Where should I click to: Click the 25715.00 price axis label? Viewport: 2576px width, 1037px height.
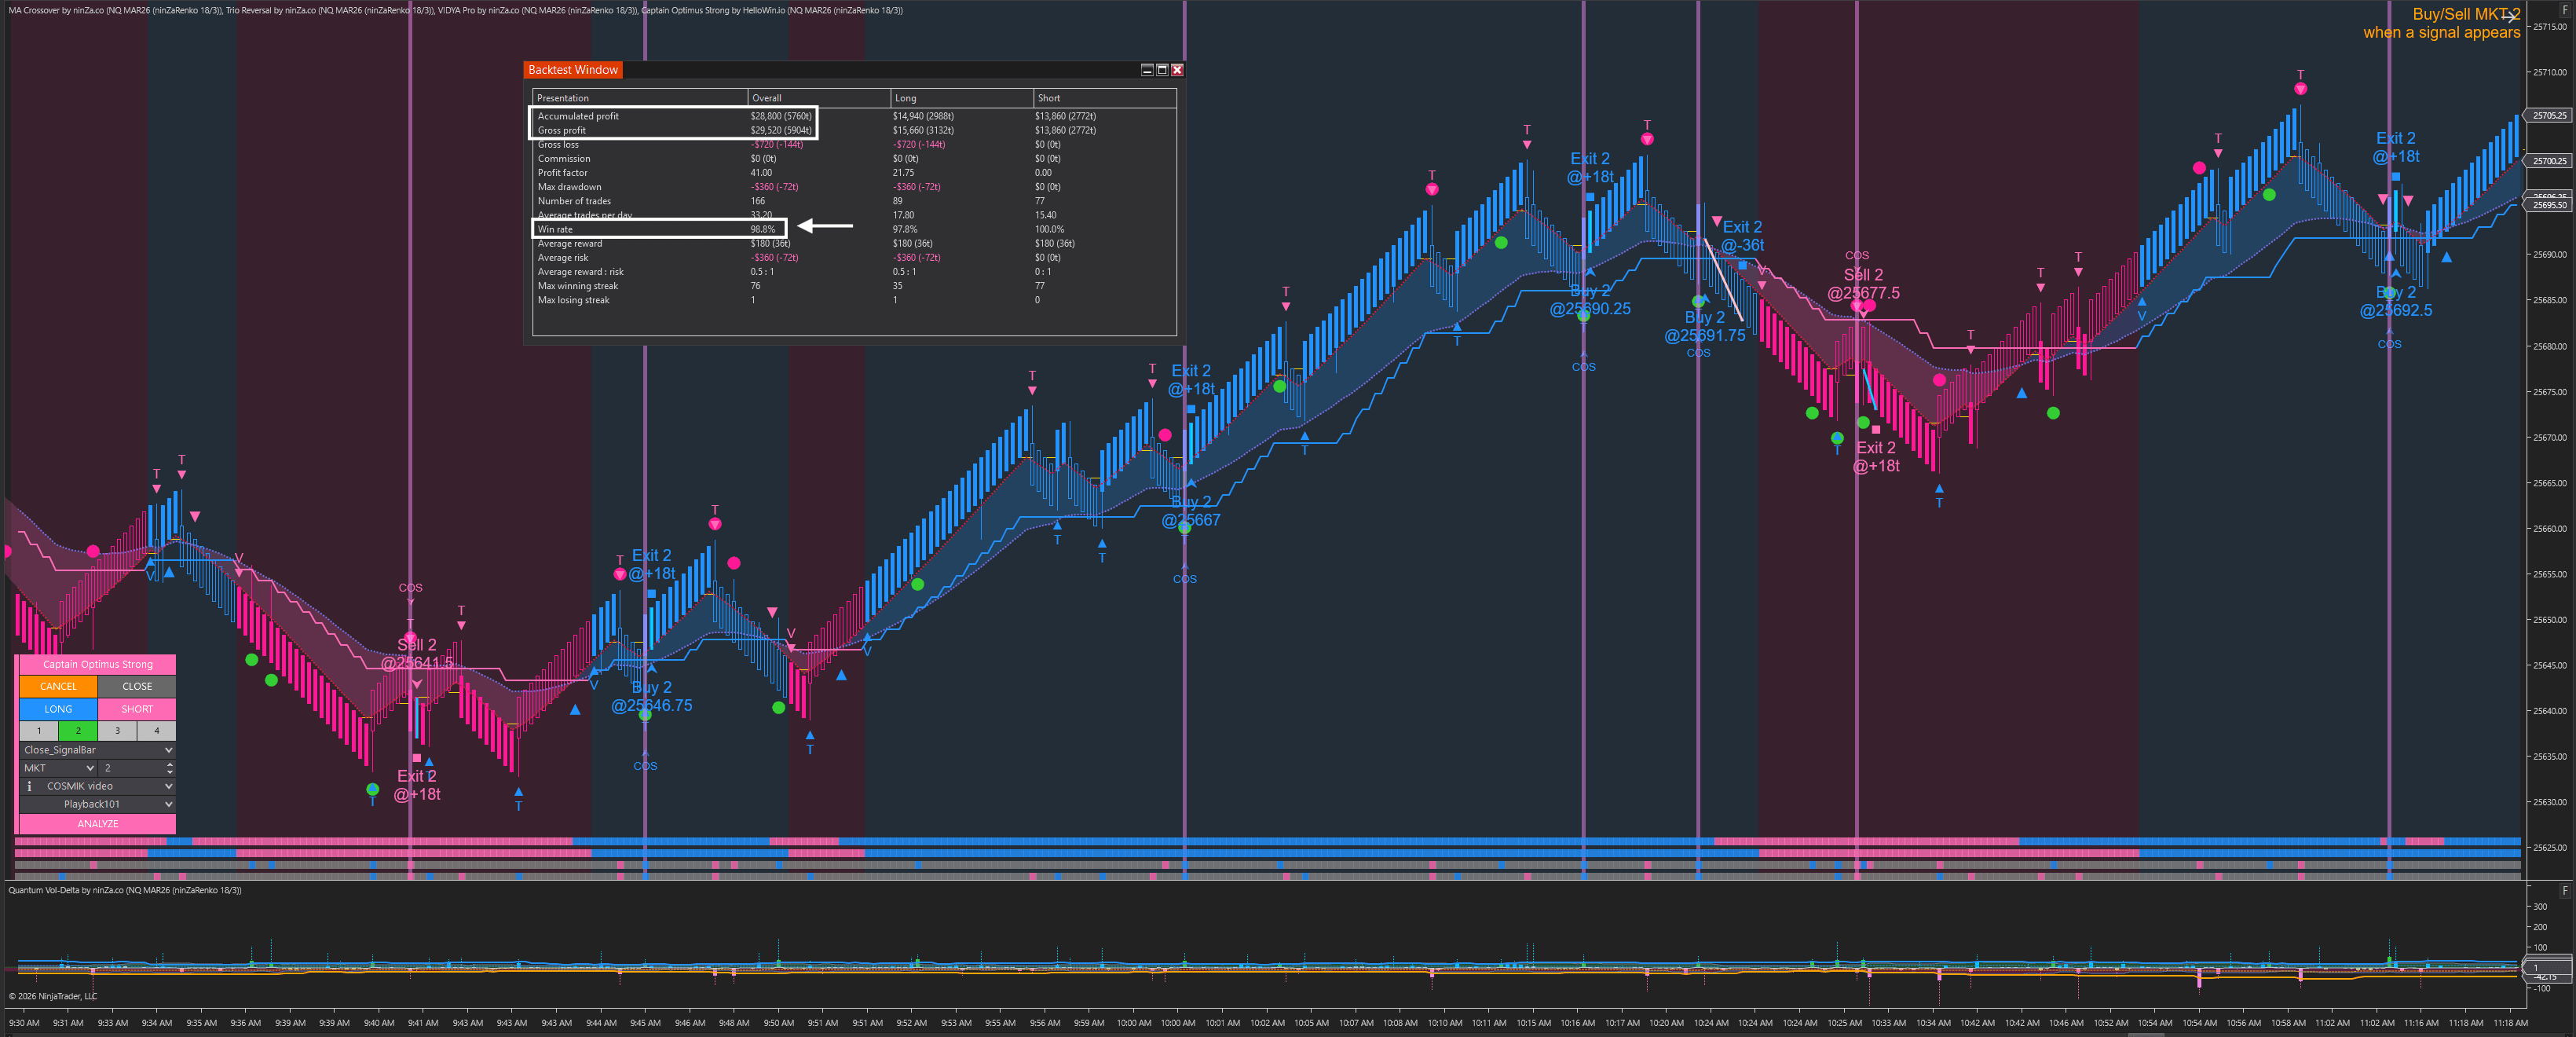2550,27
